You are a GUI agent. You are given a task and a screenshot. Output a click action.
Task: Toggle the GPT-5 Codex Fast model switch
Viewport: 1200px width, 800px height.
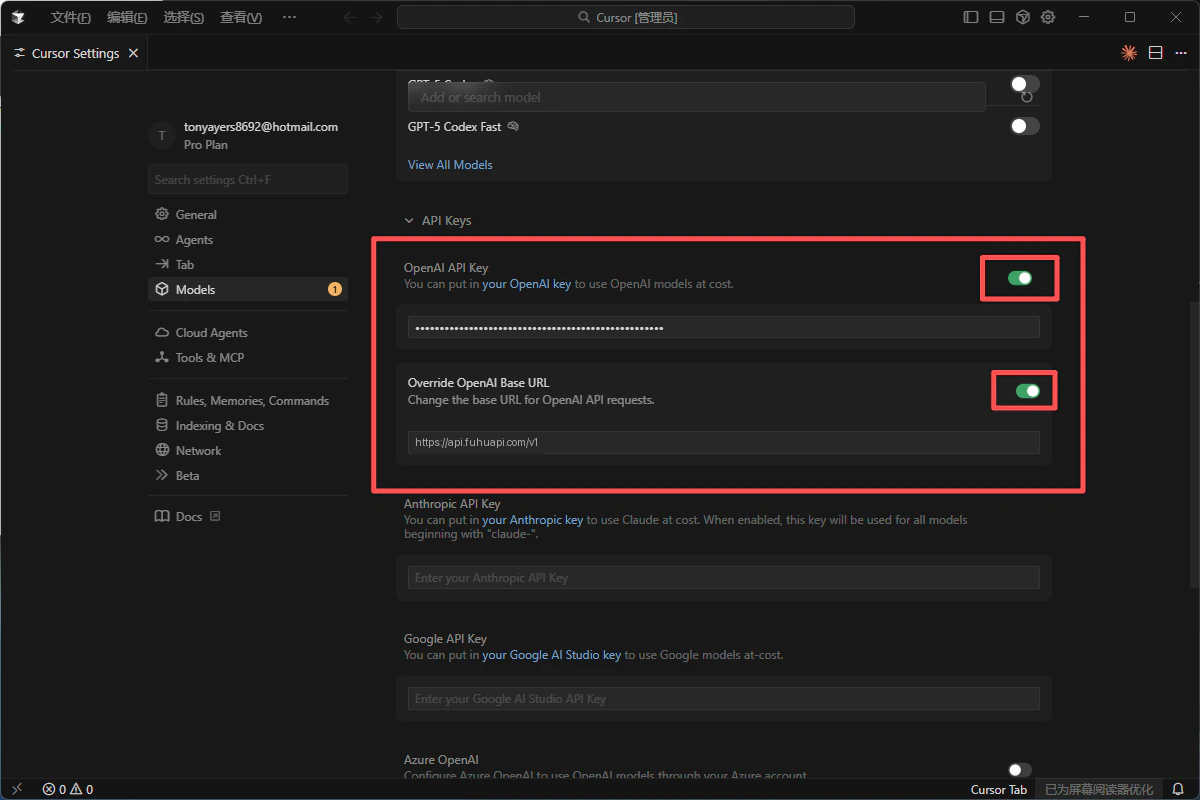coord(1024,126)
